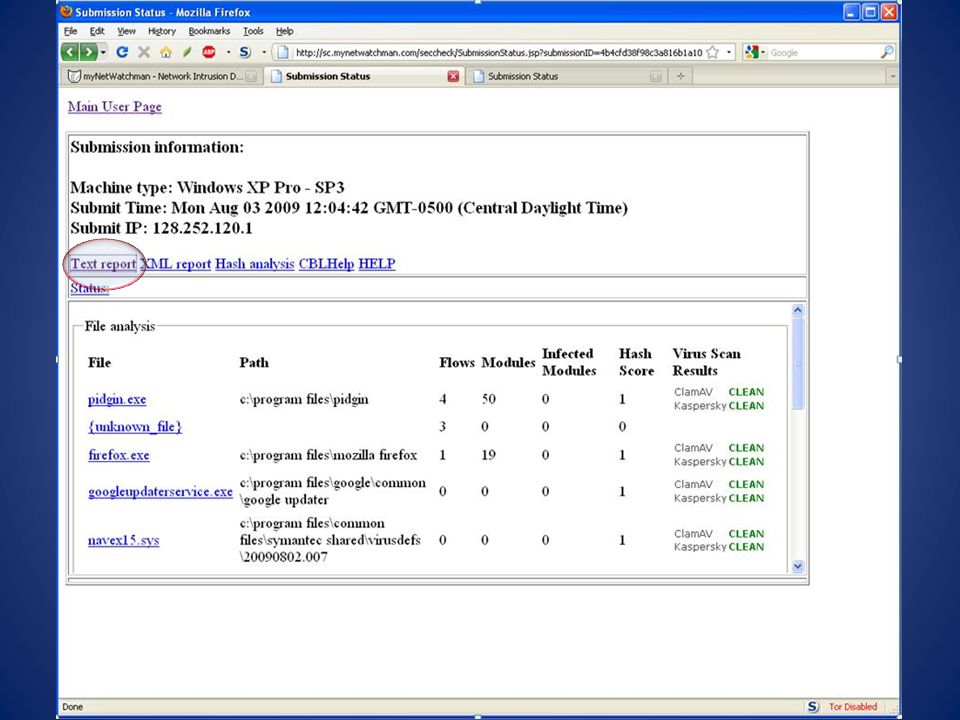Maximize the Firefox window
Screen dimensions: 960x720
coord(870,12)
